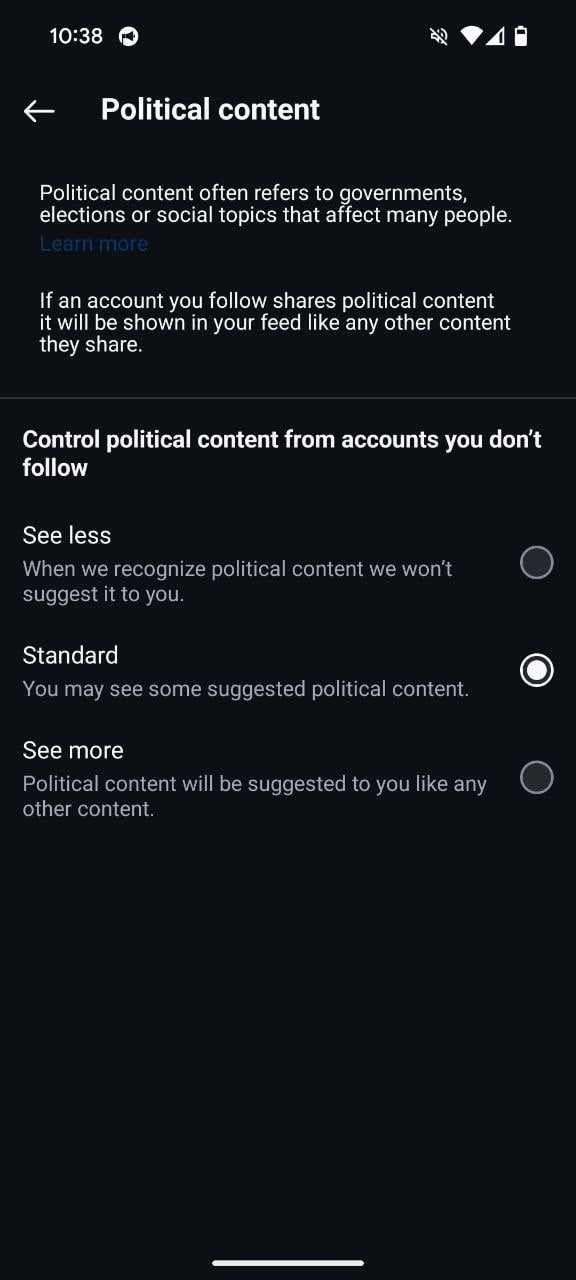Select the See more radio button

pos(537,777)
